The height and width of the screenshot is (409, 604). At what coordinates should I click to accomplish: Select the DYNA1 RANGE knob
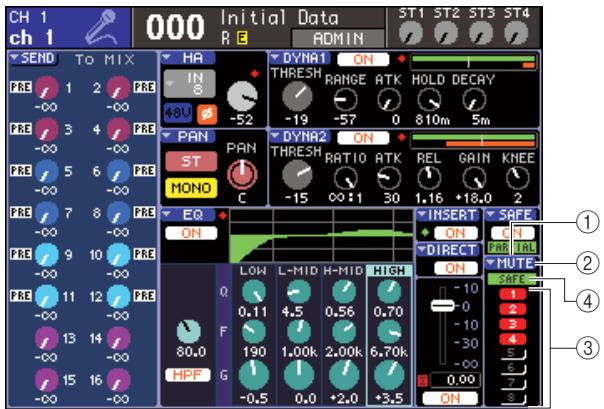pyautogui.click(x=345, y=99)
